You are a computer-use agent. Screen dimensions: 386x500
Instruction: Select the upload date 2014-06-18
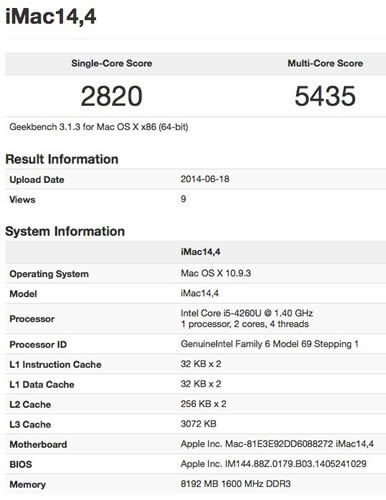pos(205,179)
